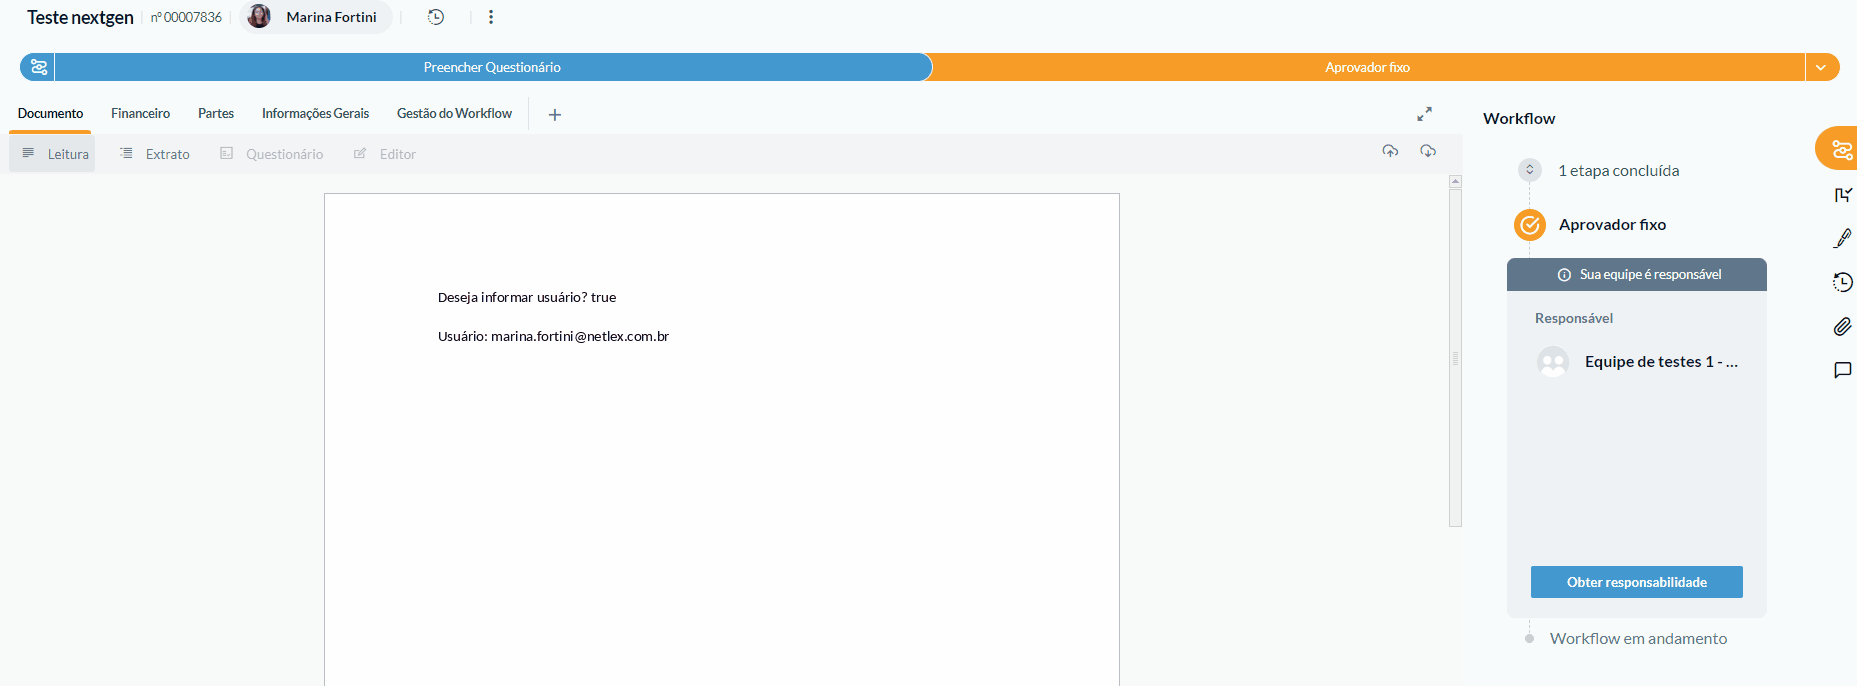Click the Usuário email line in document

(553, 336)
